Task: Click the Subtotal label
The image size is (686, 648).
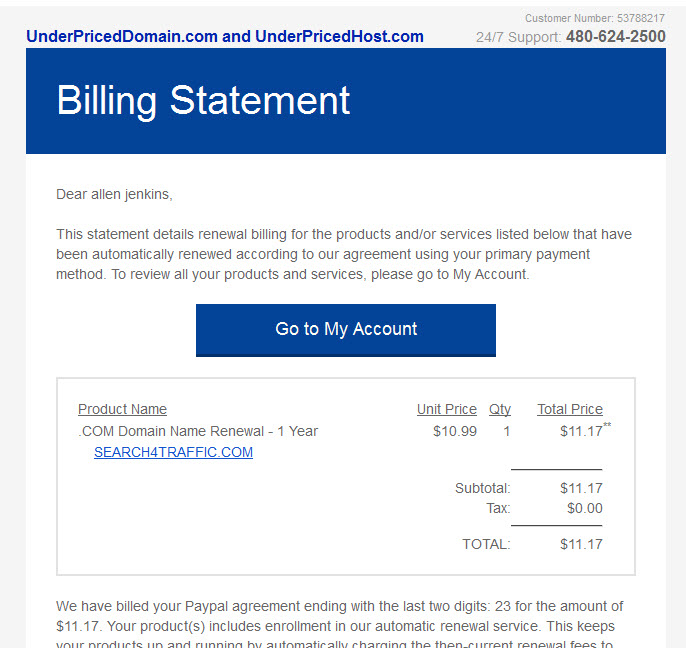Action: pyautogui.click(x=483, y=488)
